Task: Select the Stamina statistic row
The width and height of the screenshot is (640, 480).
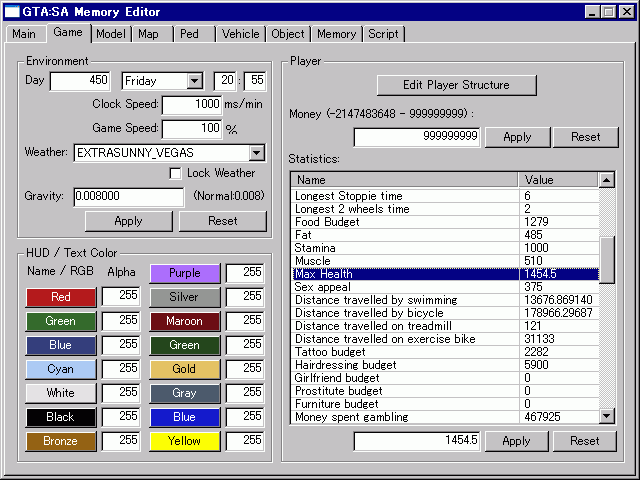Action: point(446,248)
